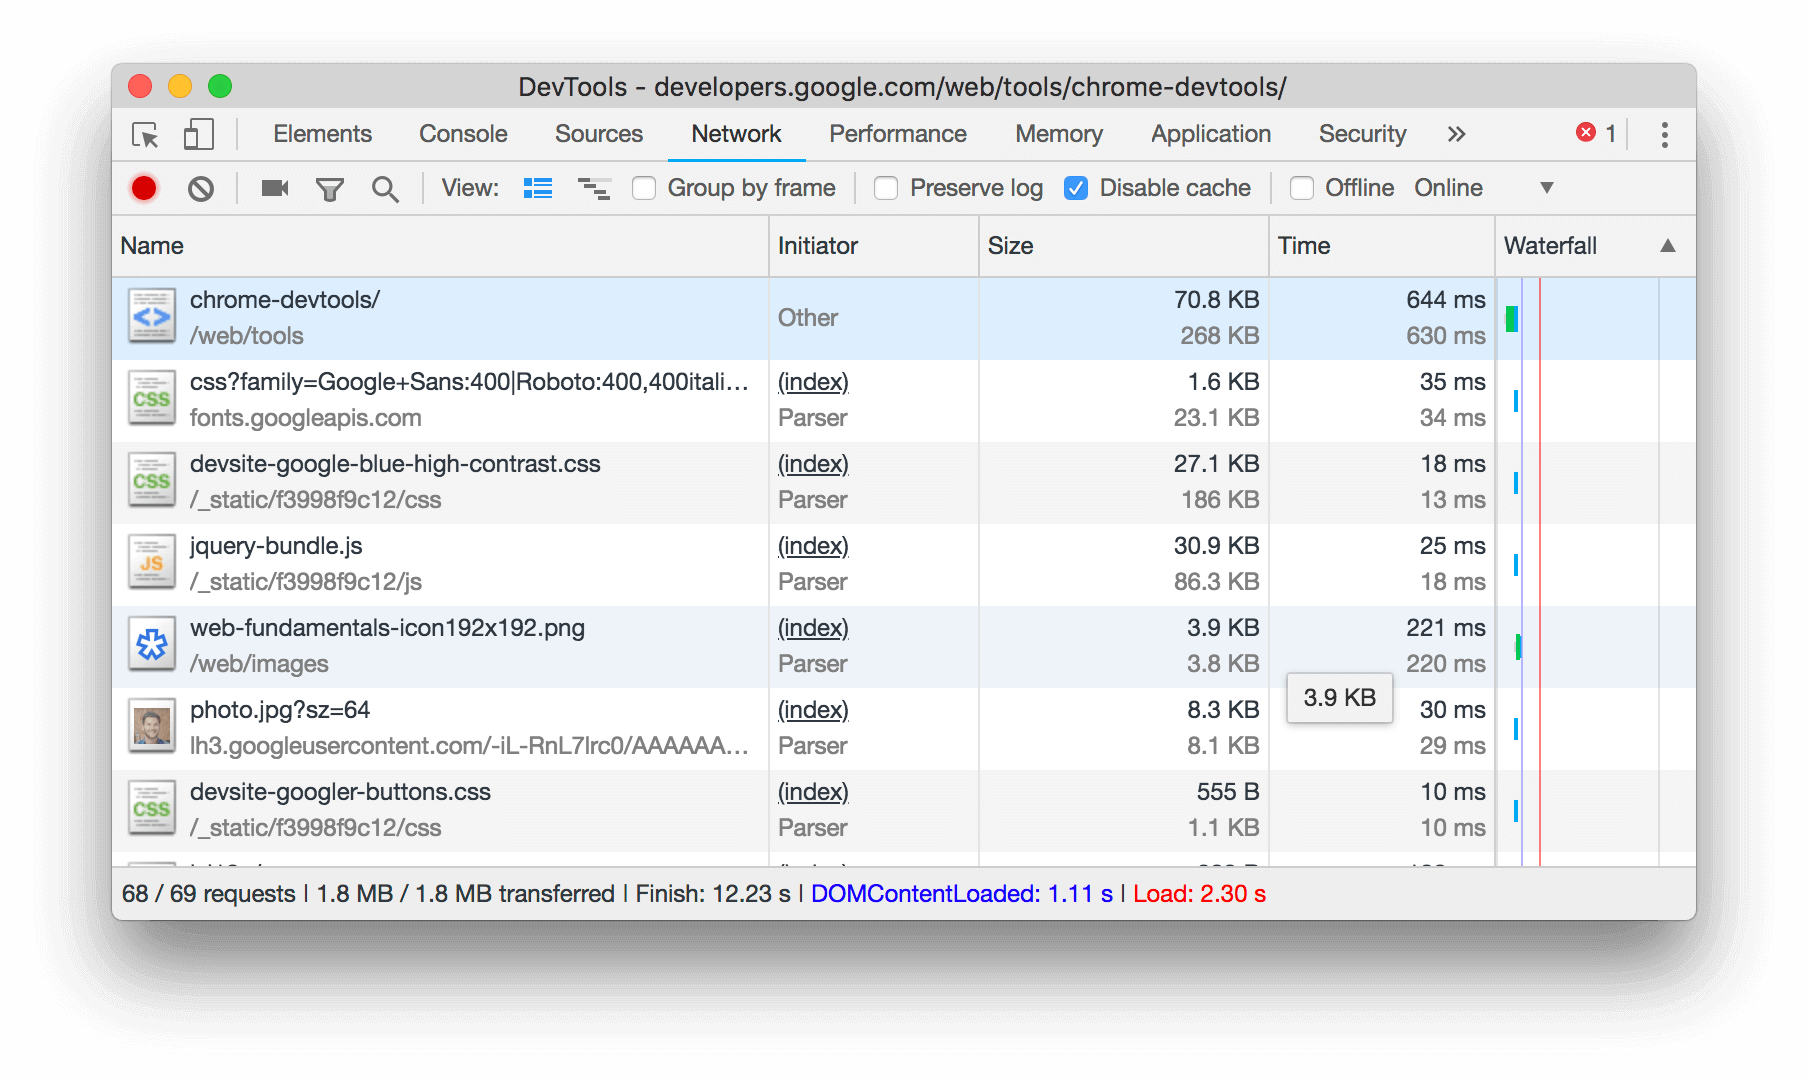Switch to the Console tab
Screen dimensions: 1808x1080
[463, 134]
